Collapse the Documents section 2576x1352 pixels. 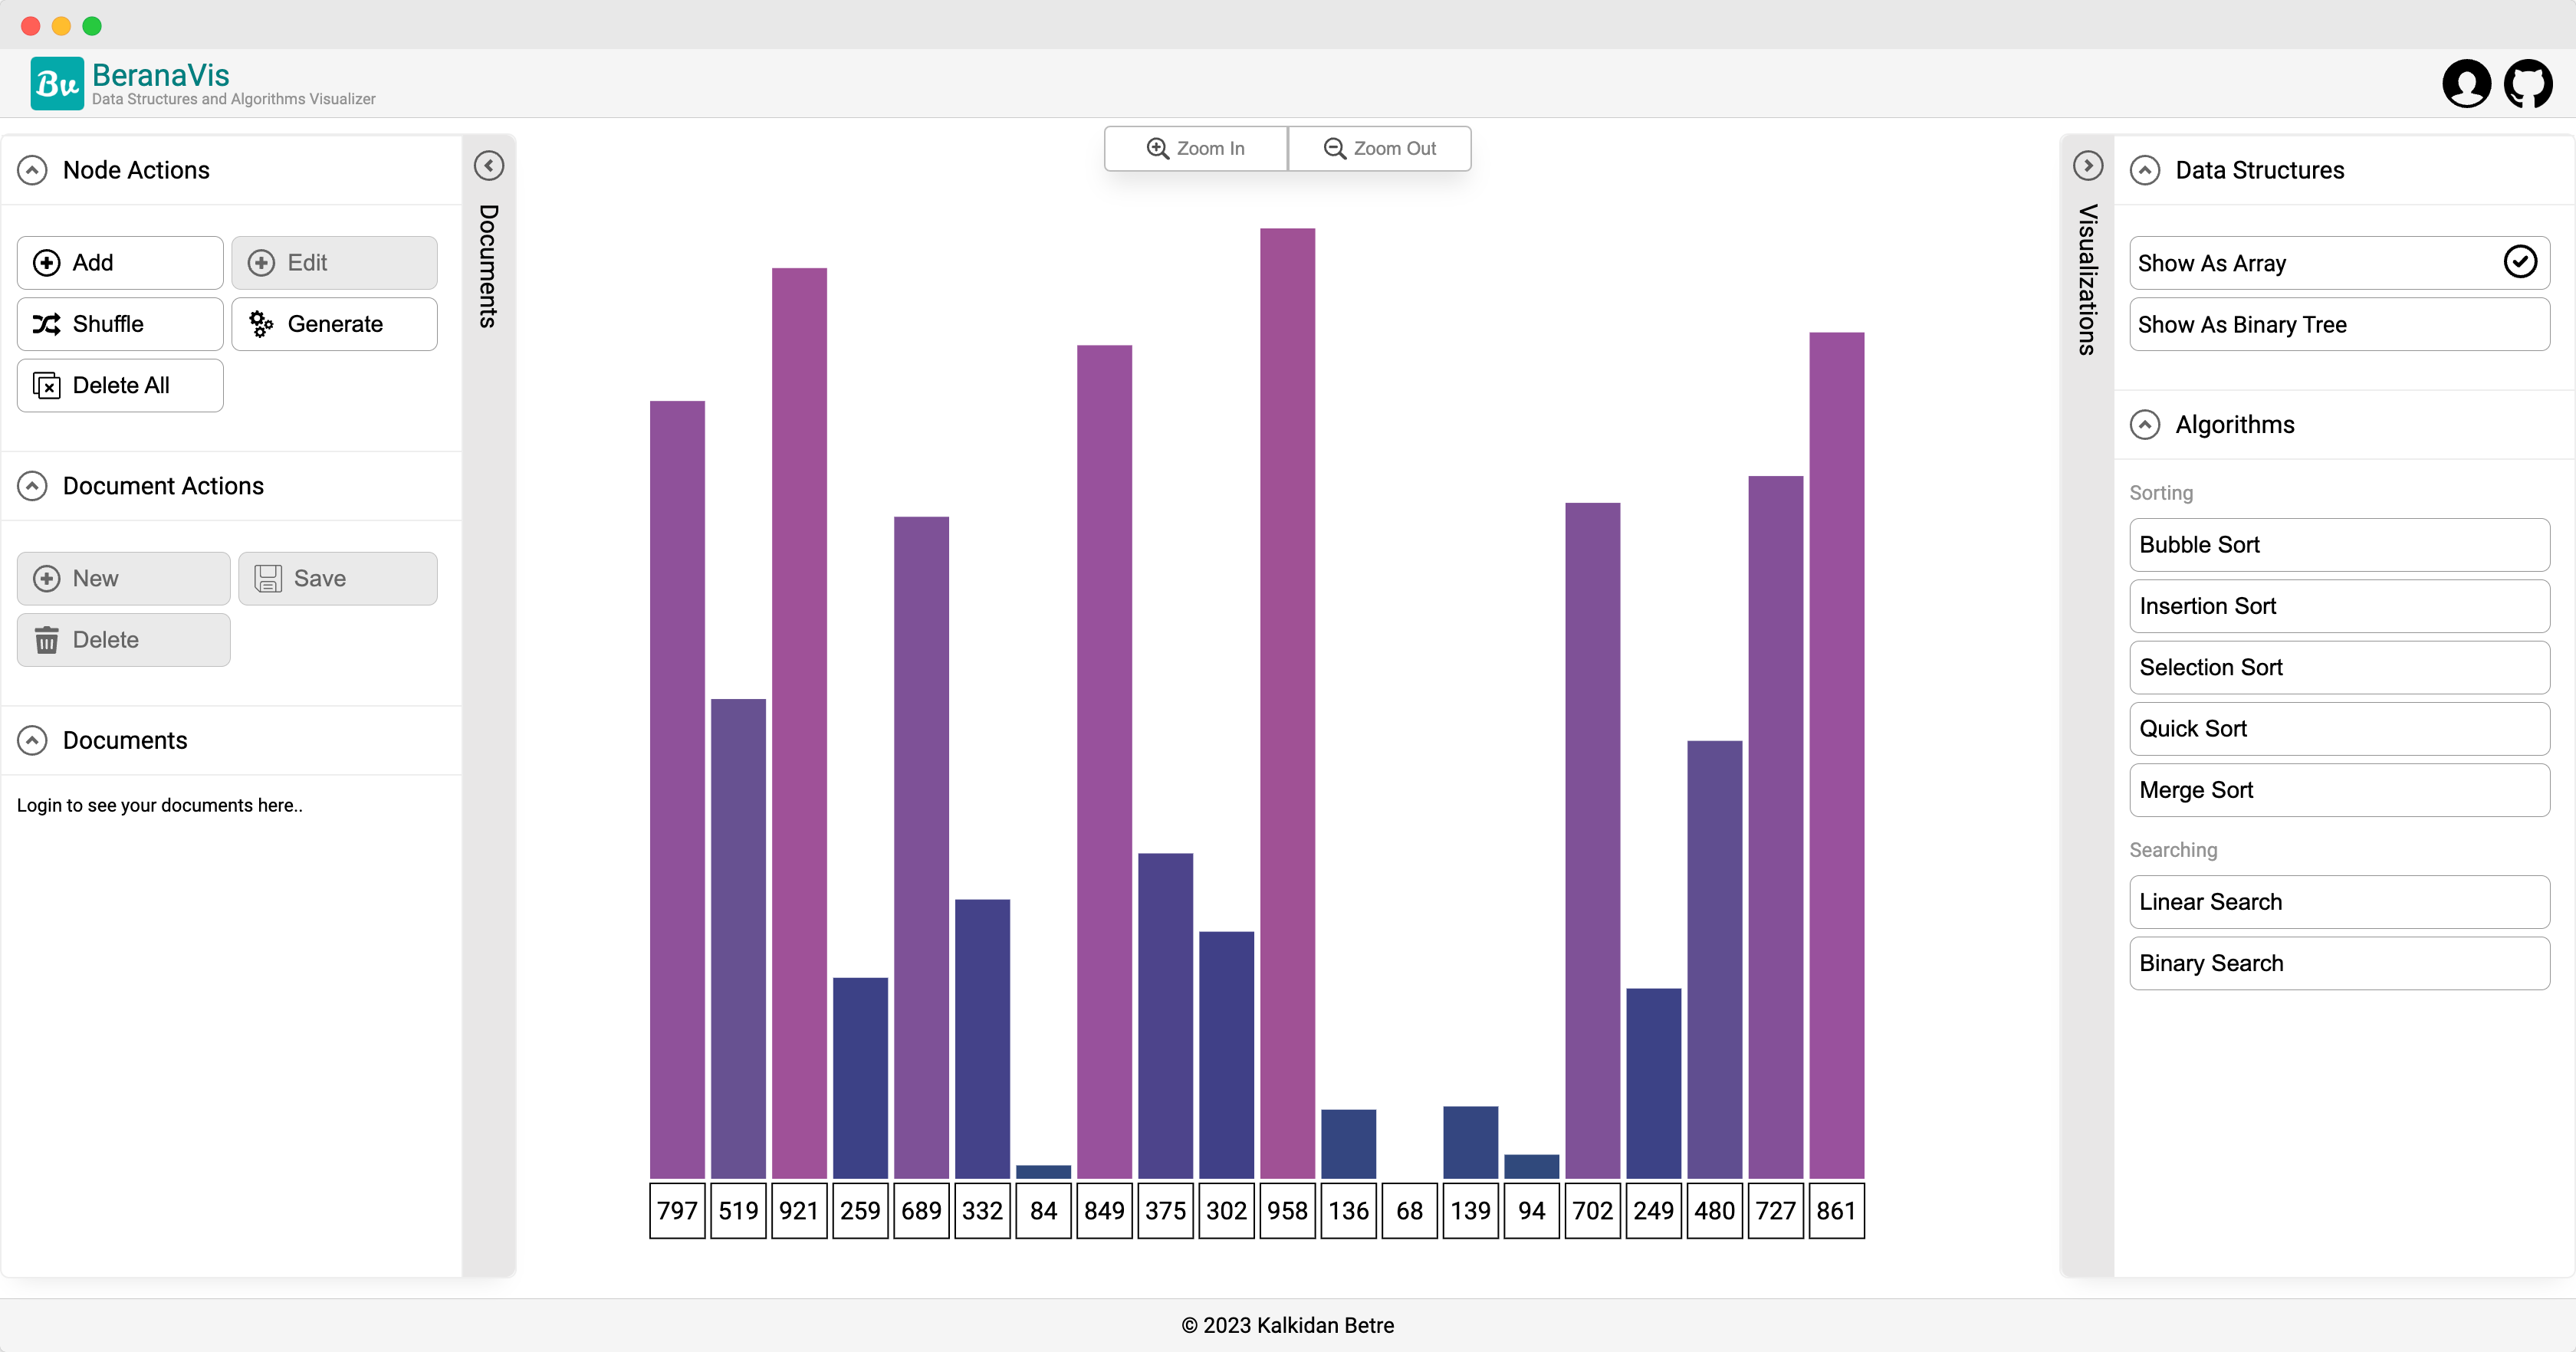(x=32, y=741)
